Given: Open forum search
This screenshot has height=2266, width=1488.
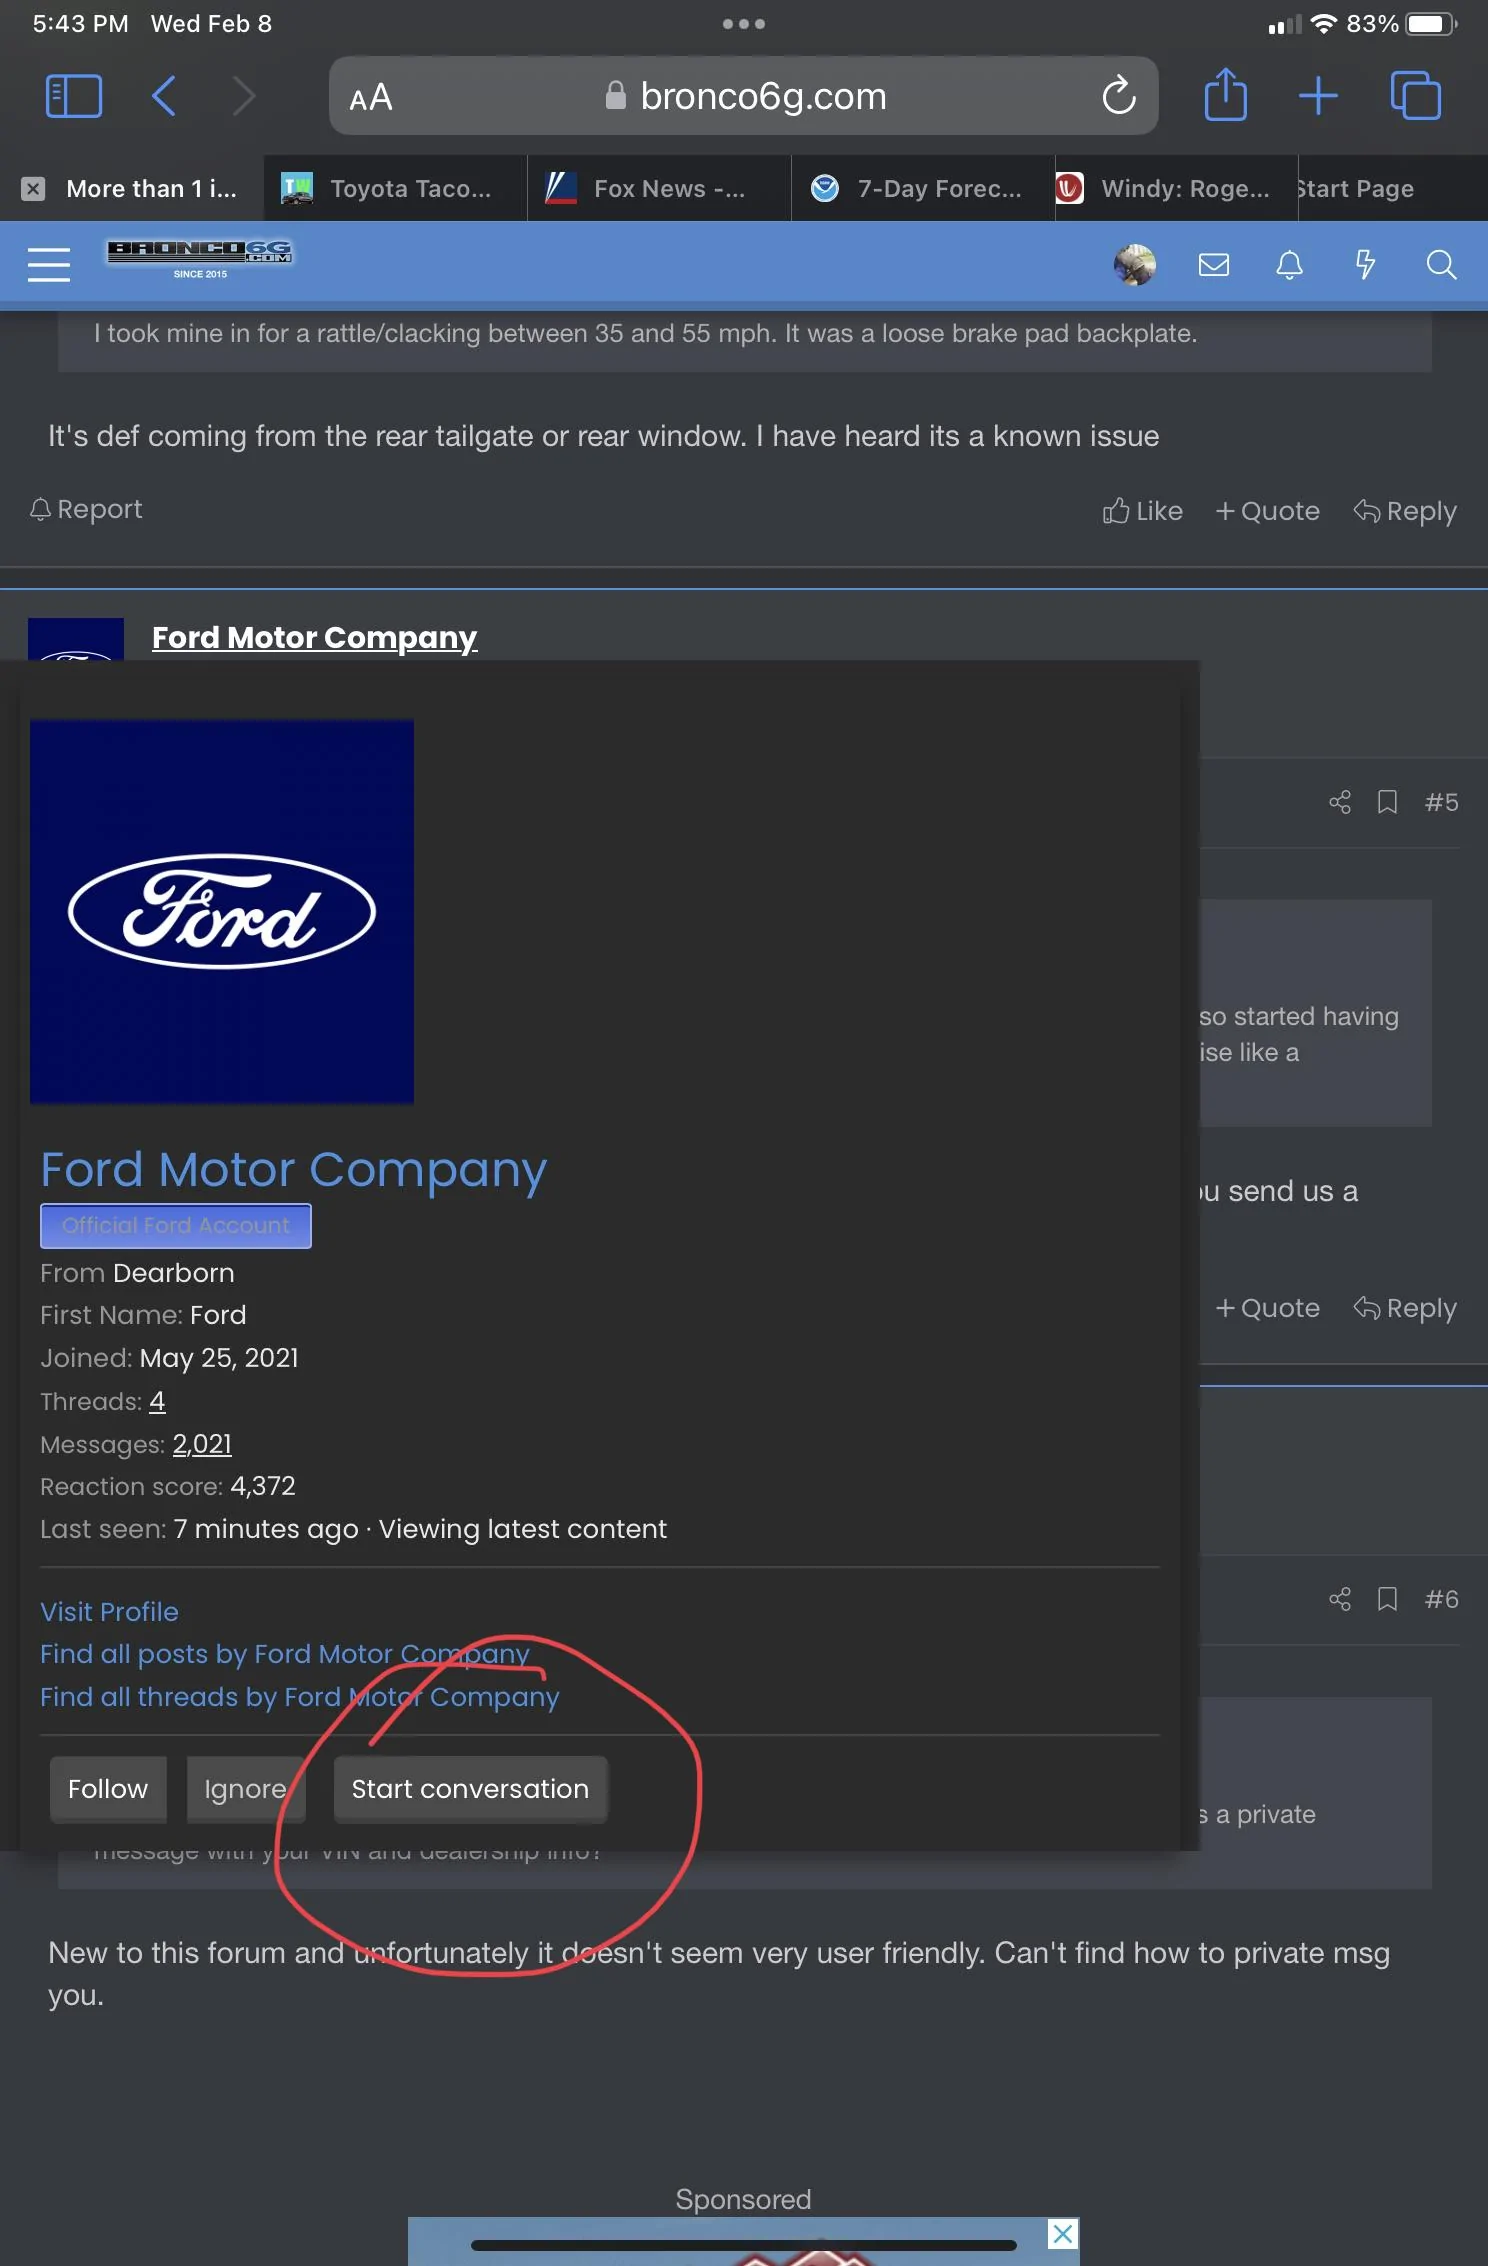Looking at the screenshot, I should (1441, 264).
